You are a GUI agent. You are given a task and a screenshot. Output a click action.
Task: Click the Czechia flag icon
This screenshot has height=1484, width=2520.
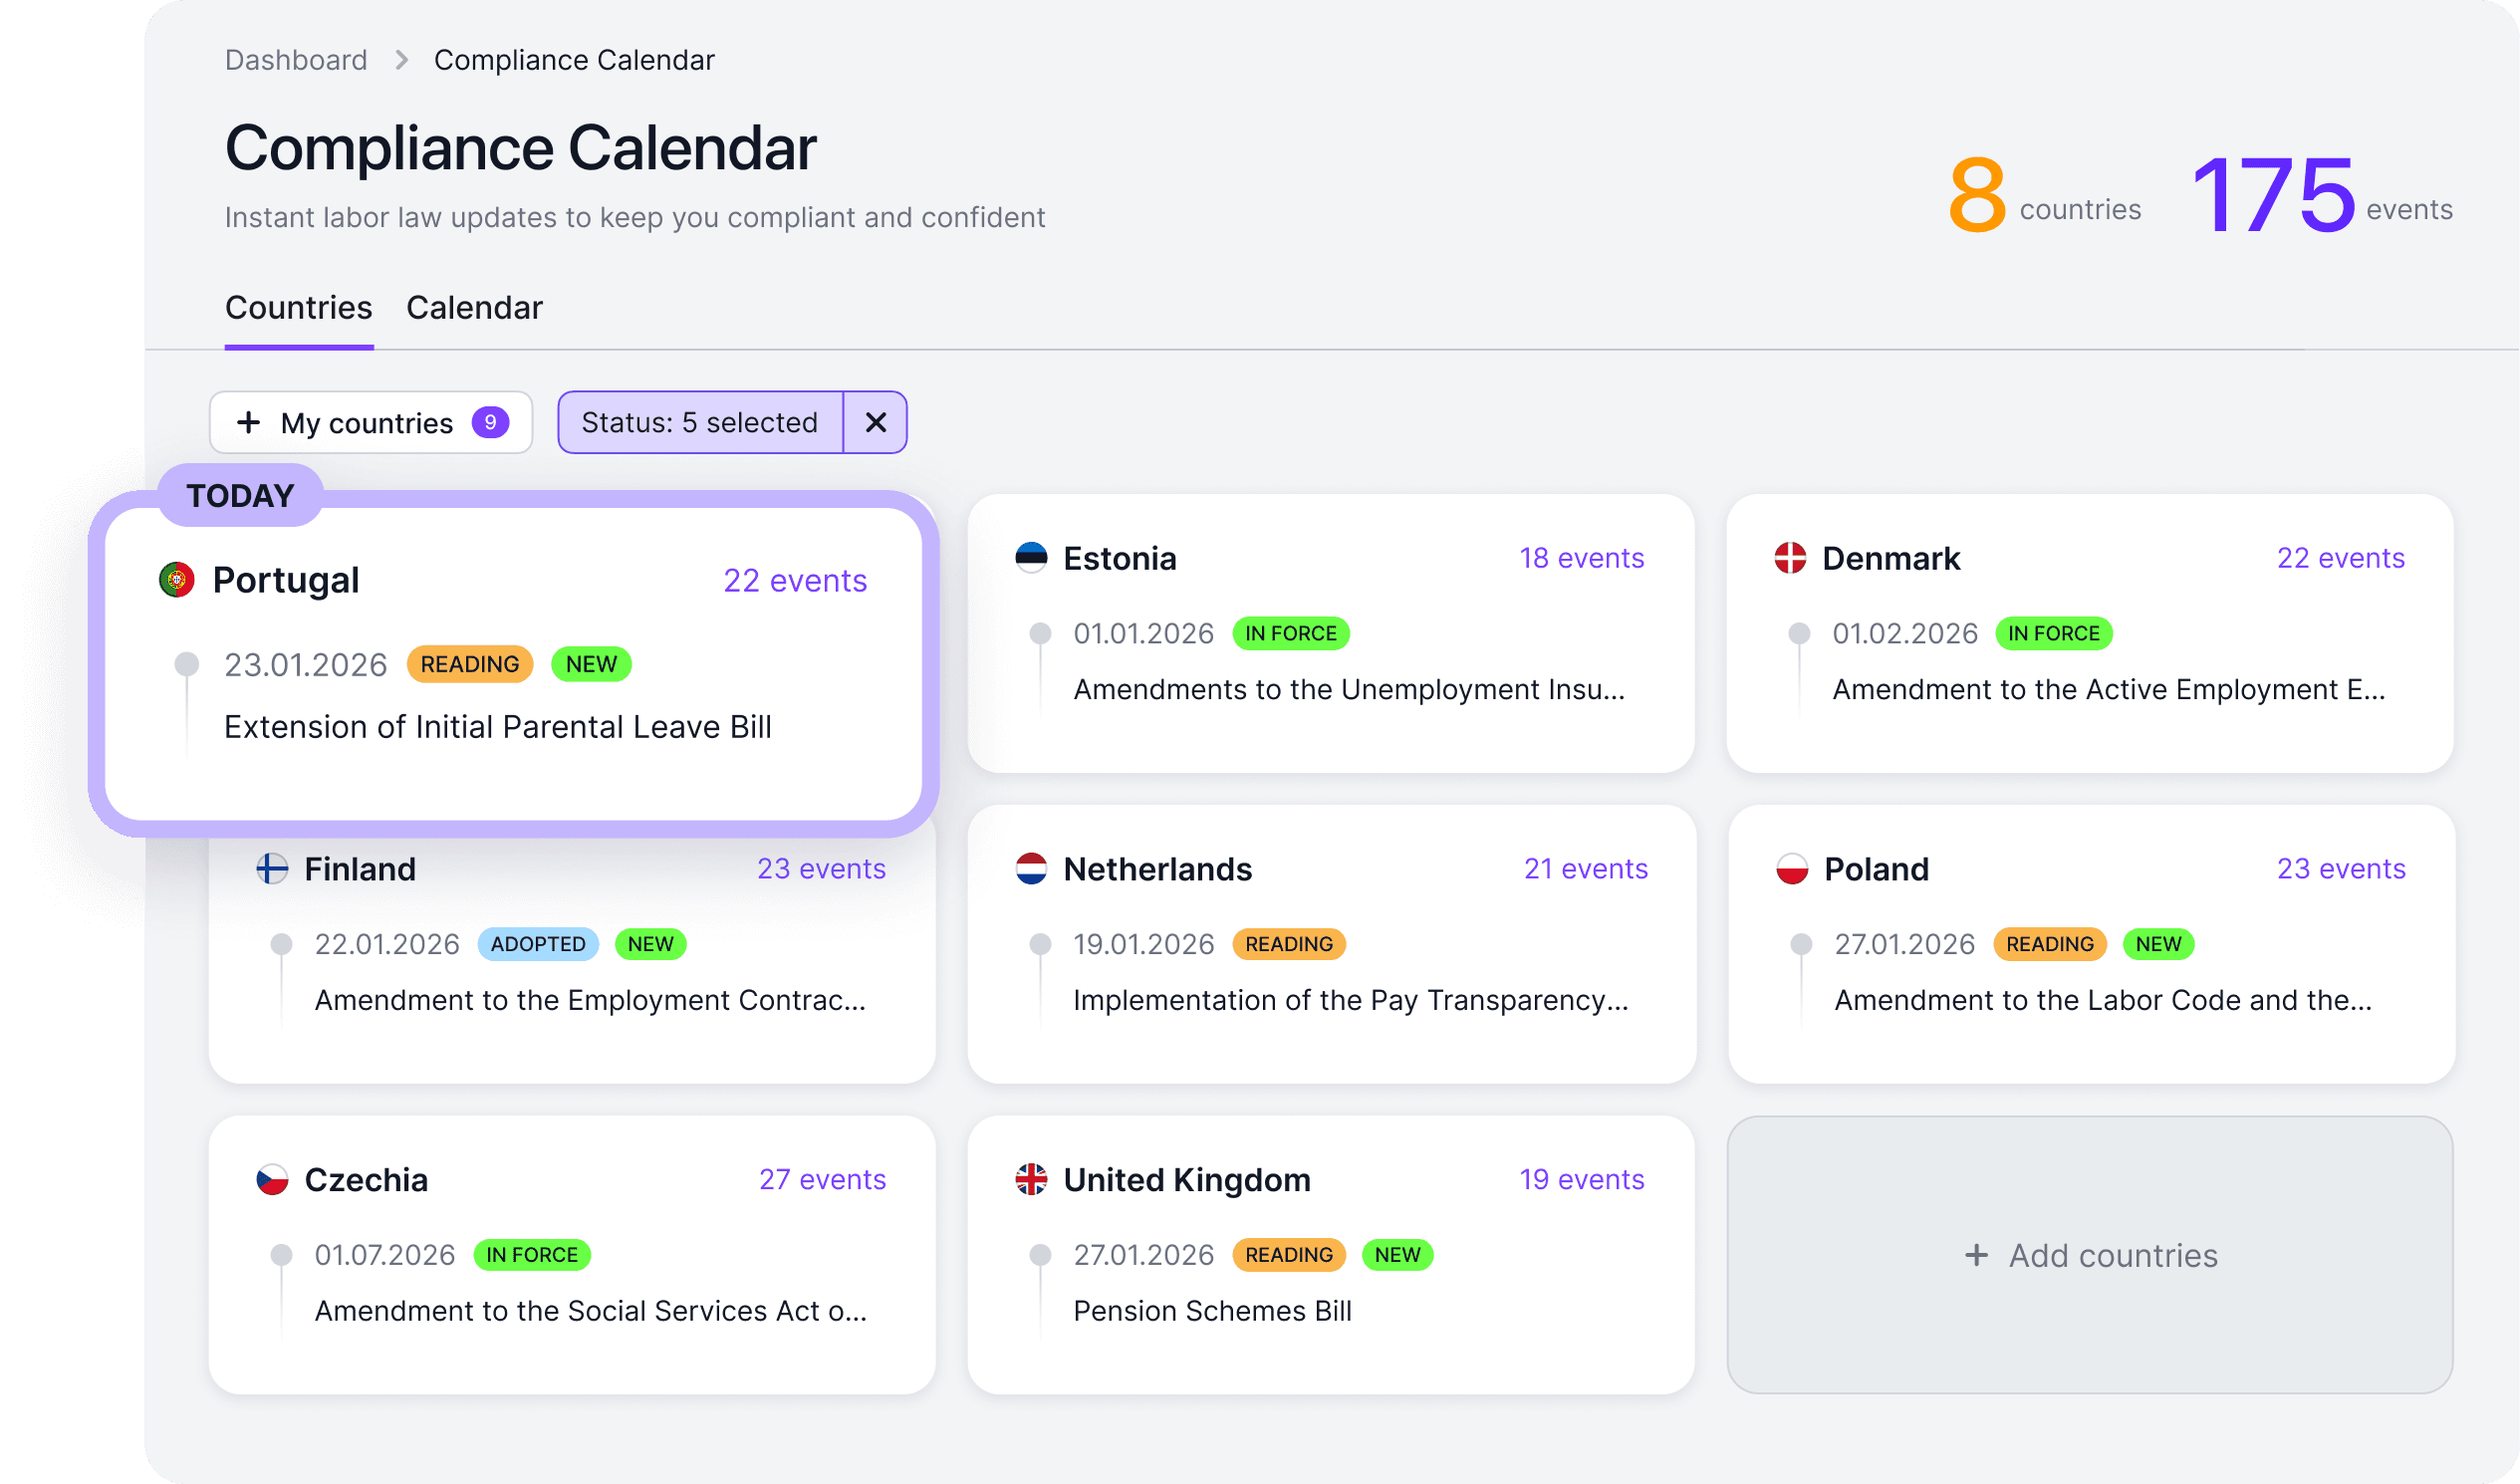coord(272,1180)
